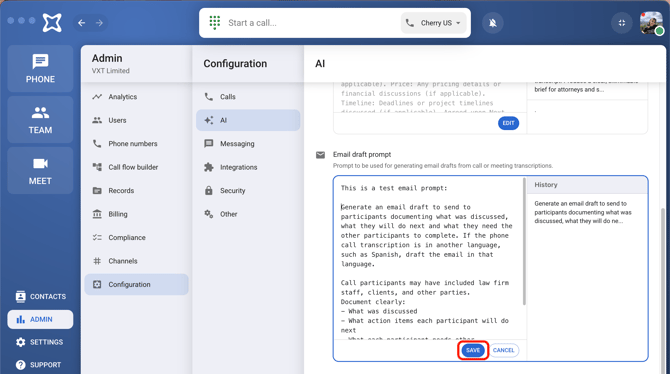This screenshot has width=670, height=374.
Task: Open the MEET section
Action: click(40, 171)
